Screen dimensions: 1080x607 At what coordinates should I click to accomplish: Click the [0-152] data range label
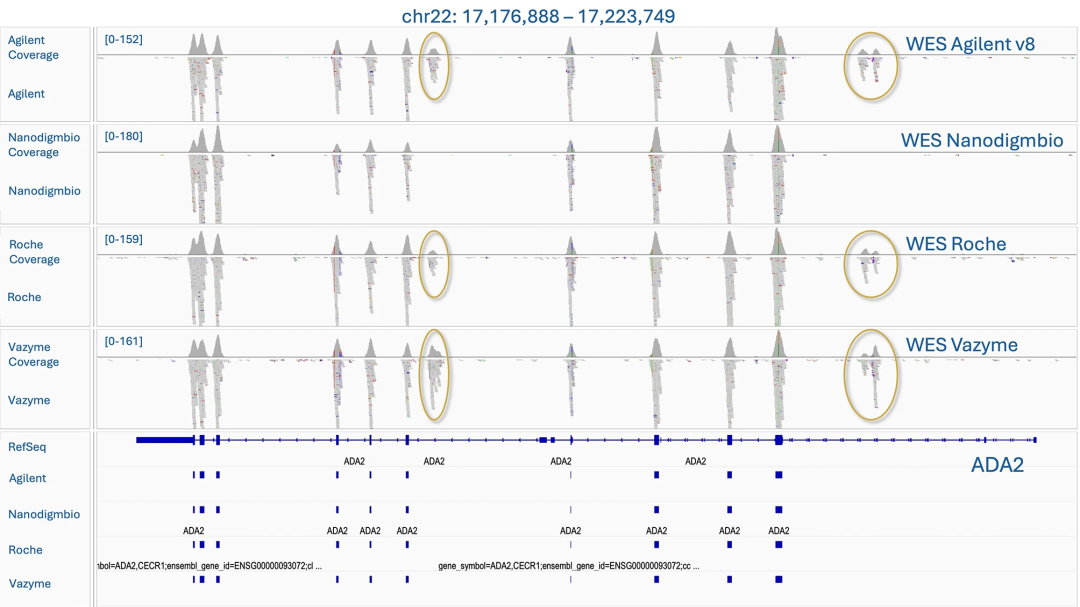pos(124,39)
